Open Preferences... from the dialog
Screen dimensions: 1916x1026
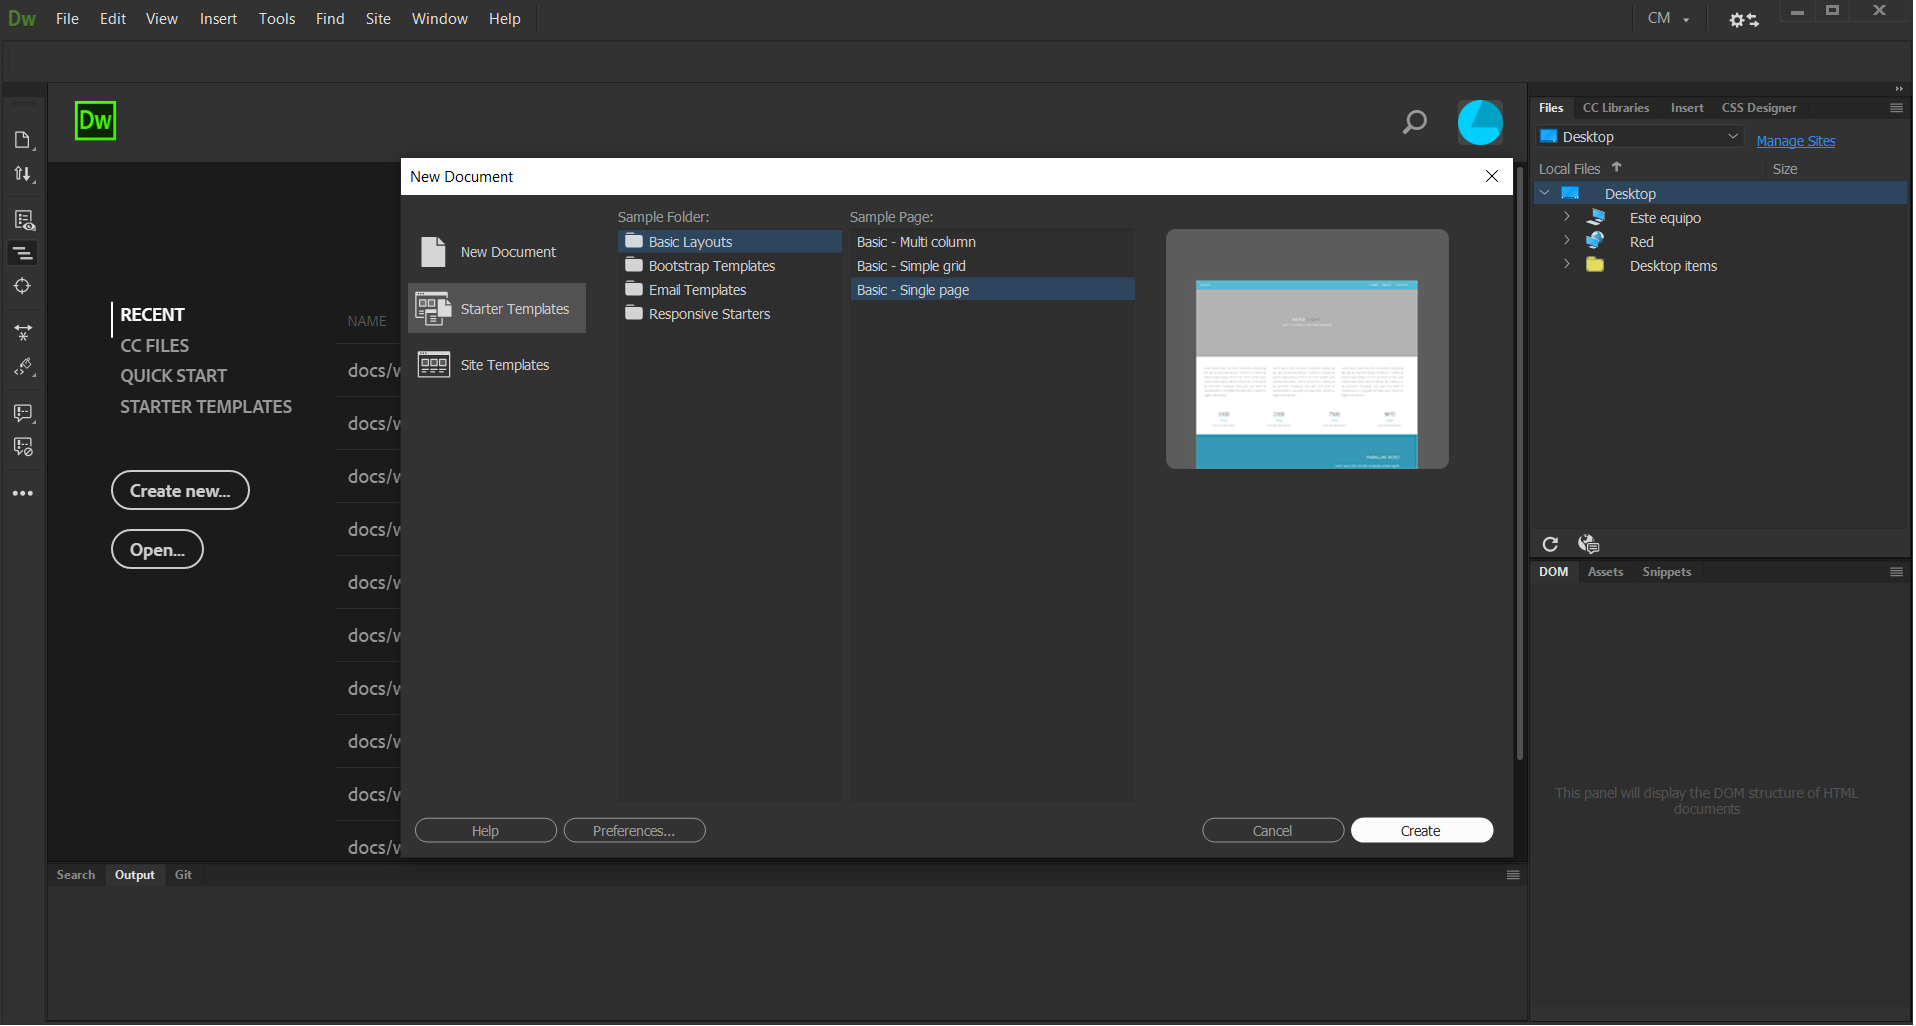point(634,831)
